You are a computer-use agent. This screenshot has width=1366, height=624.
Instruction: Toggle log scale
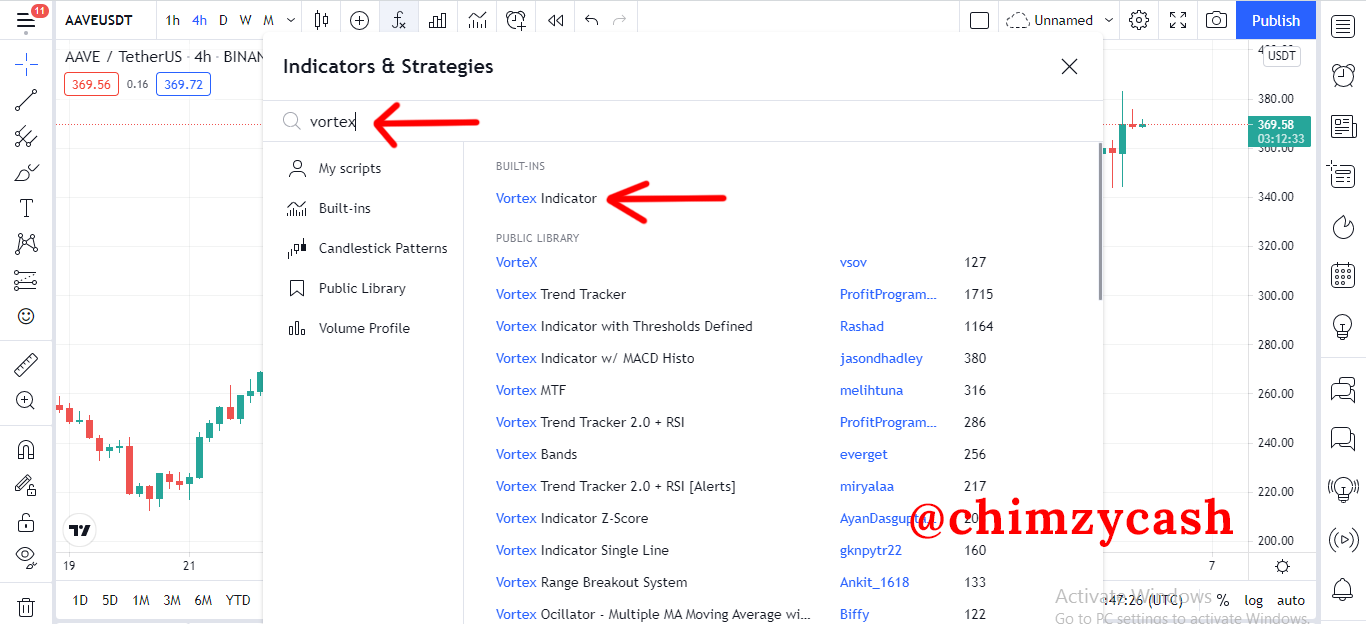(x=1253, y=600)
